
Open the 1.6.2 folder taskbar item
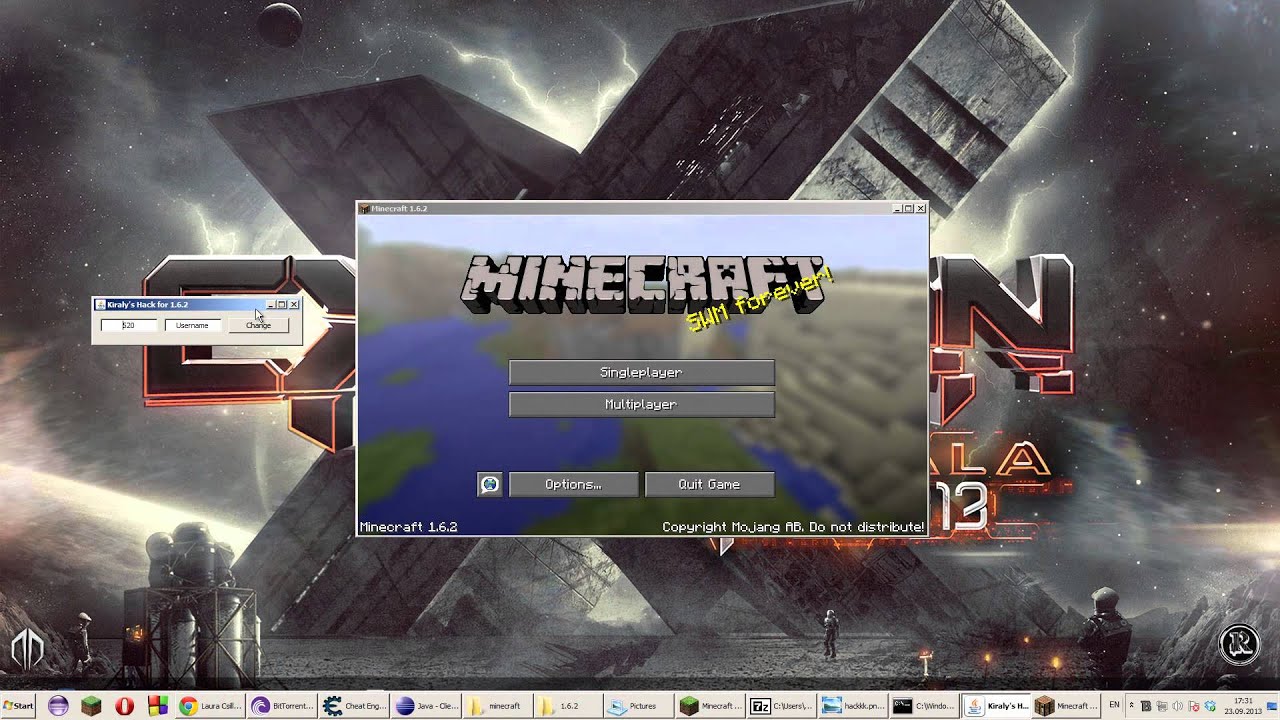point(567,705)
